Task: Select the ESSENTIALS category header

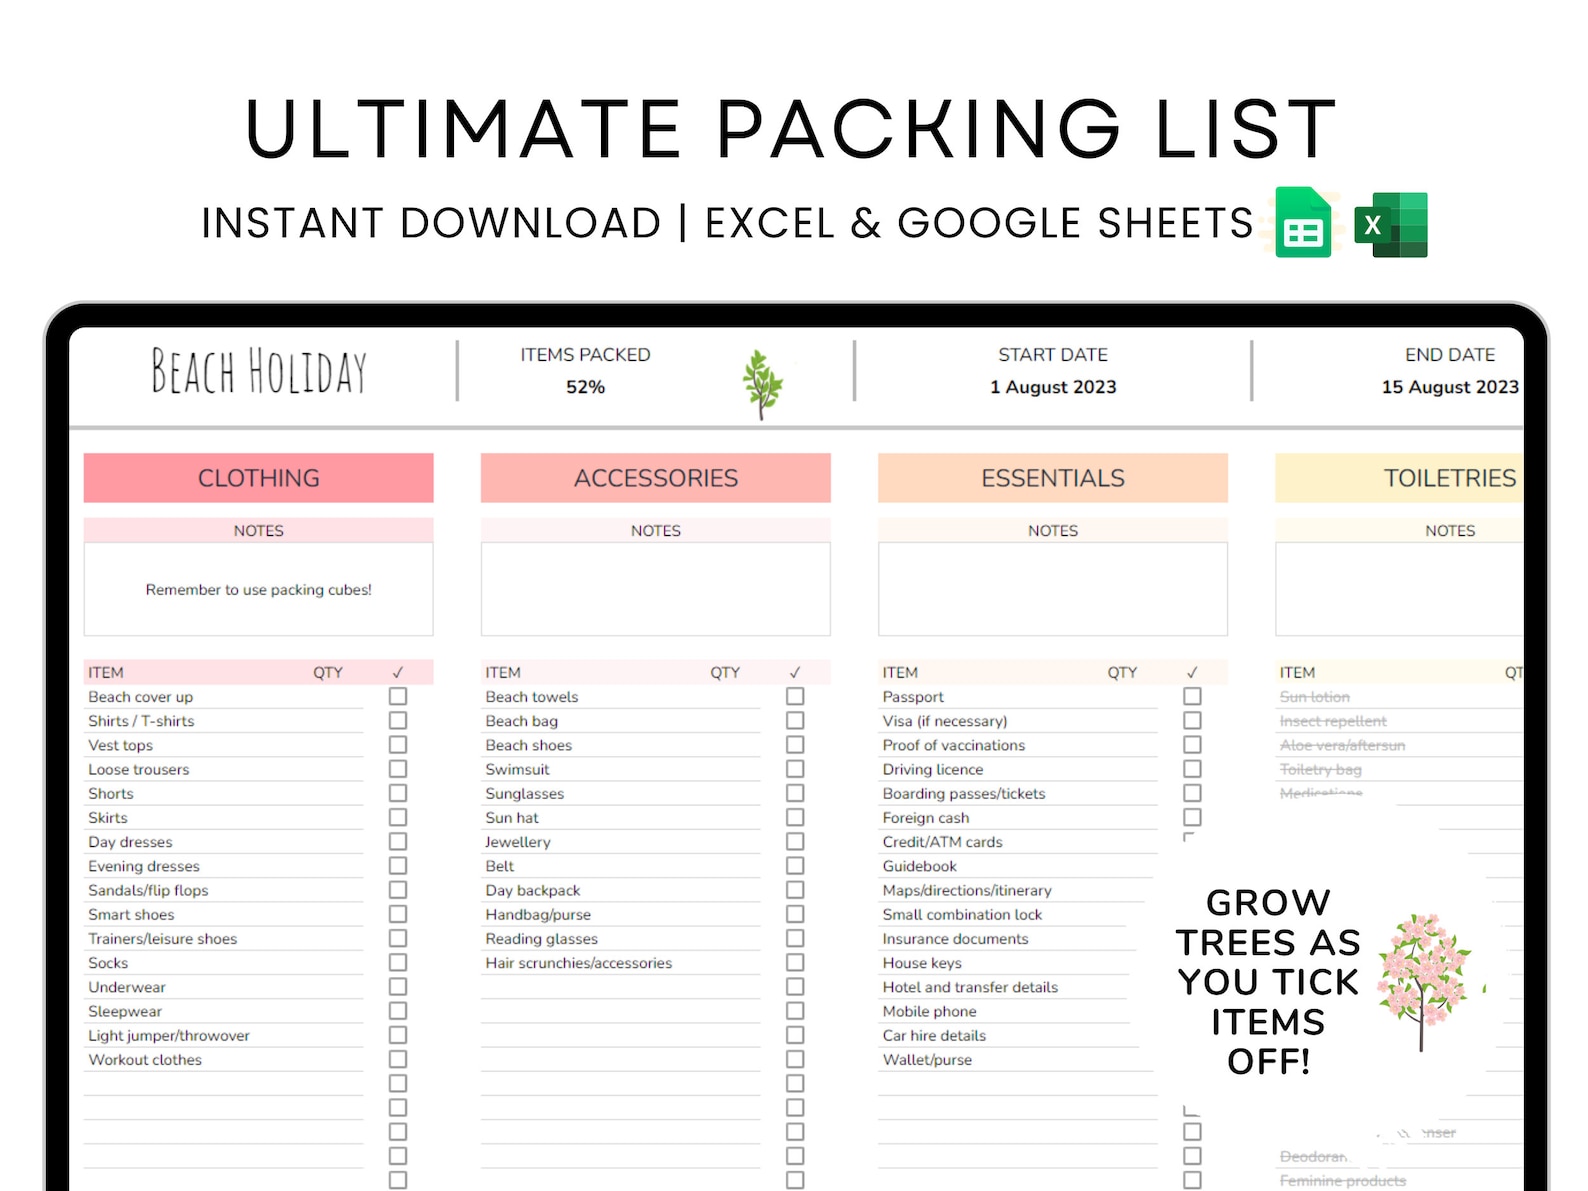Action: (1053, 478)
